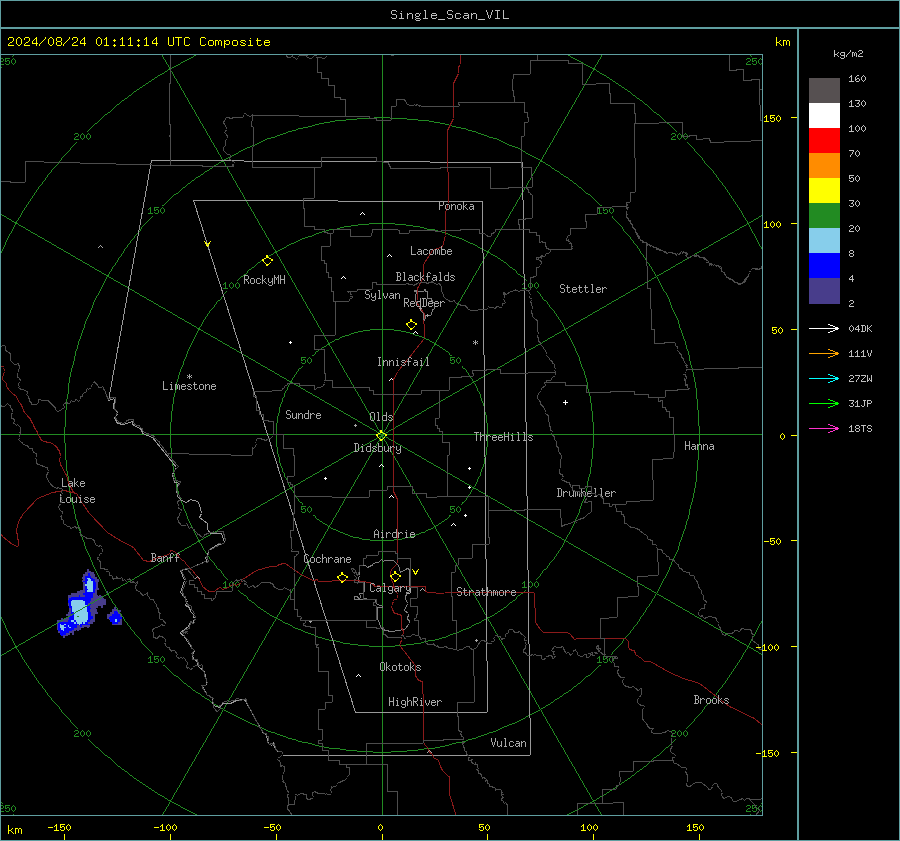Click the yellow radar center marker at Didsbury
900x841 pixels.
click(x=381, y=436)
